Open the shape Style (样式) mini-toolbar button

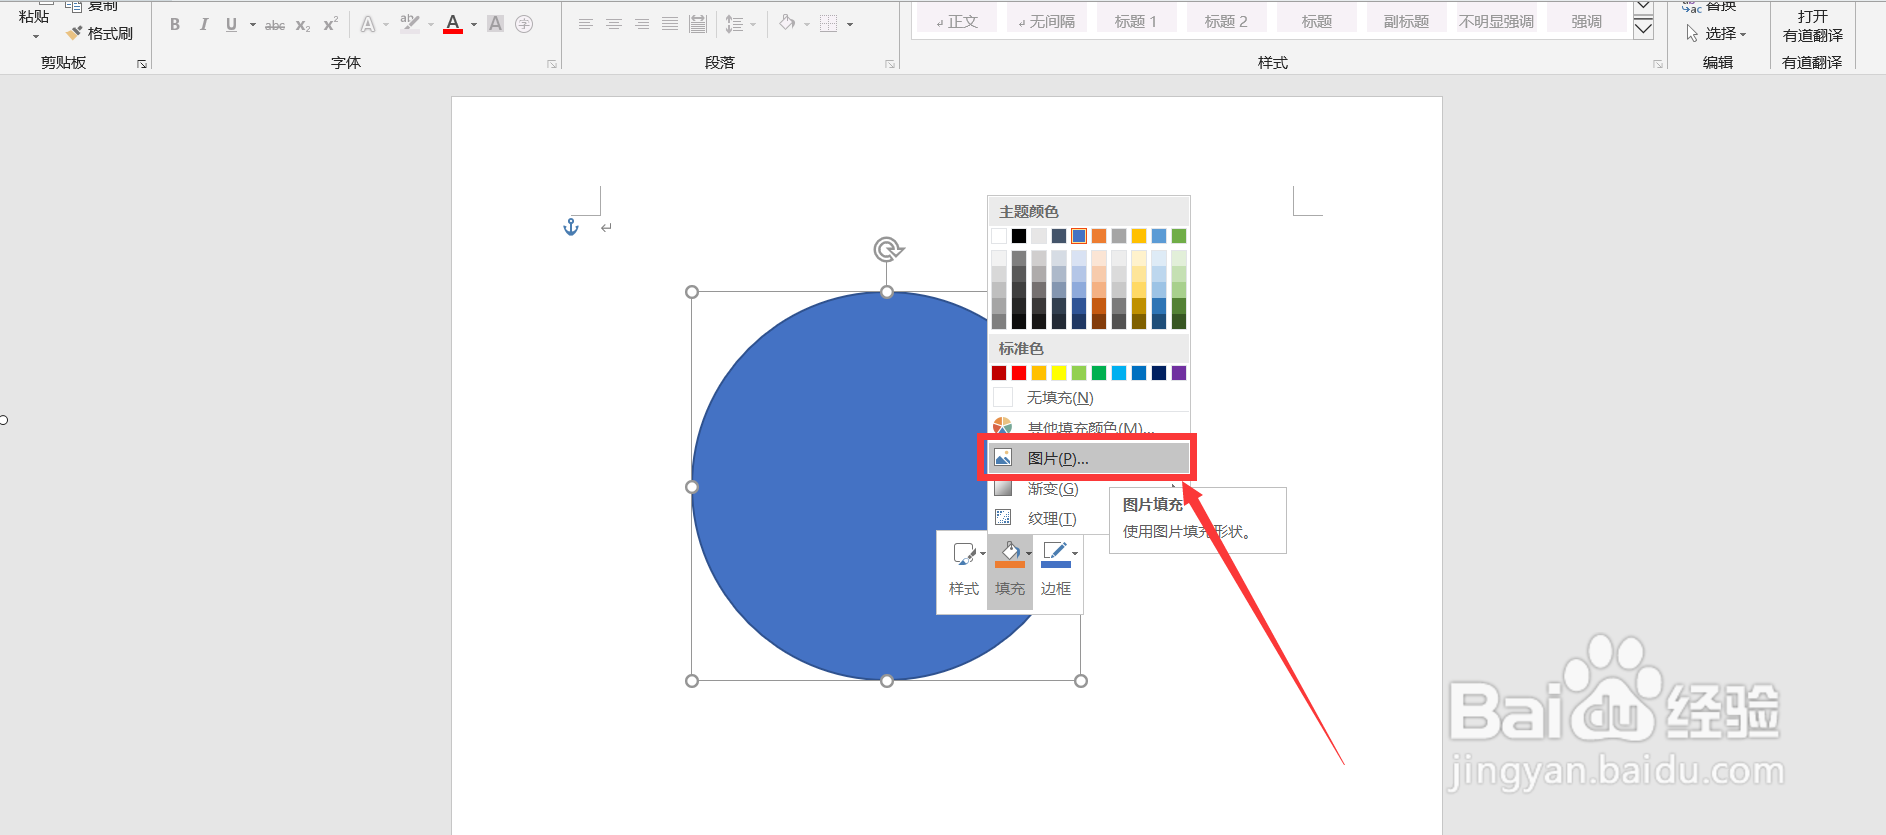click(964, 570)
